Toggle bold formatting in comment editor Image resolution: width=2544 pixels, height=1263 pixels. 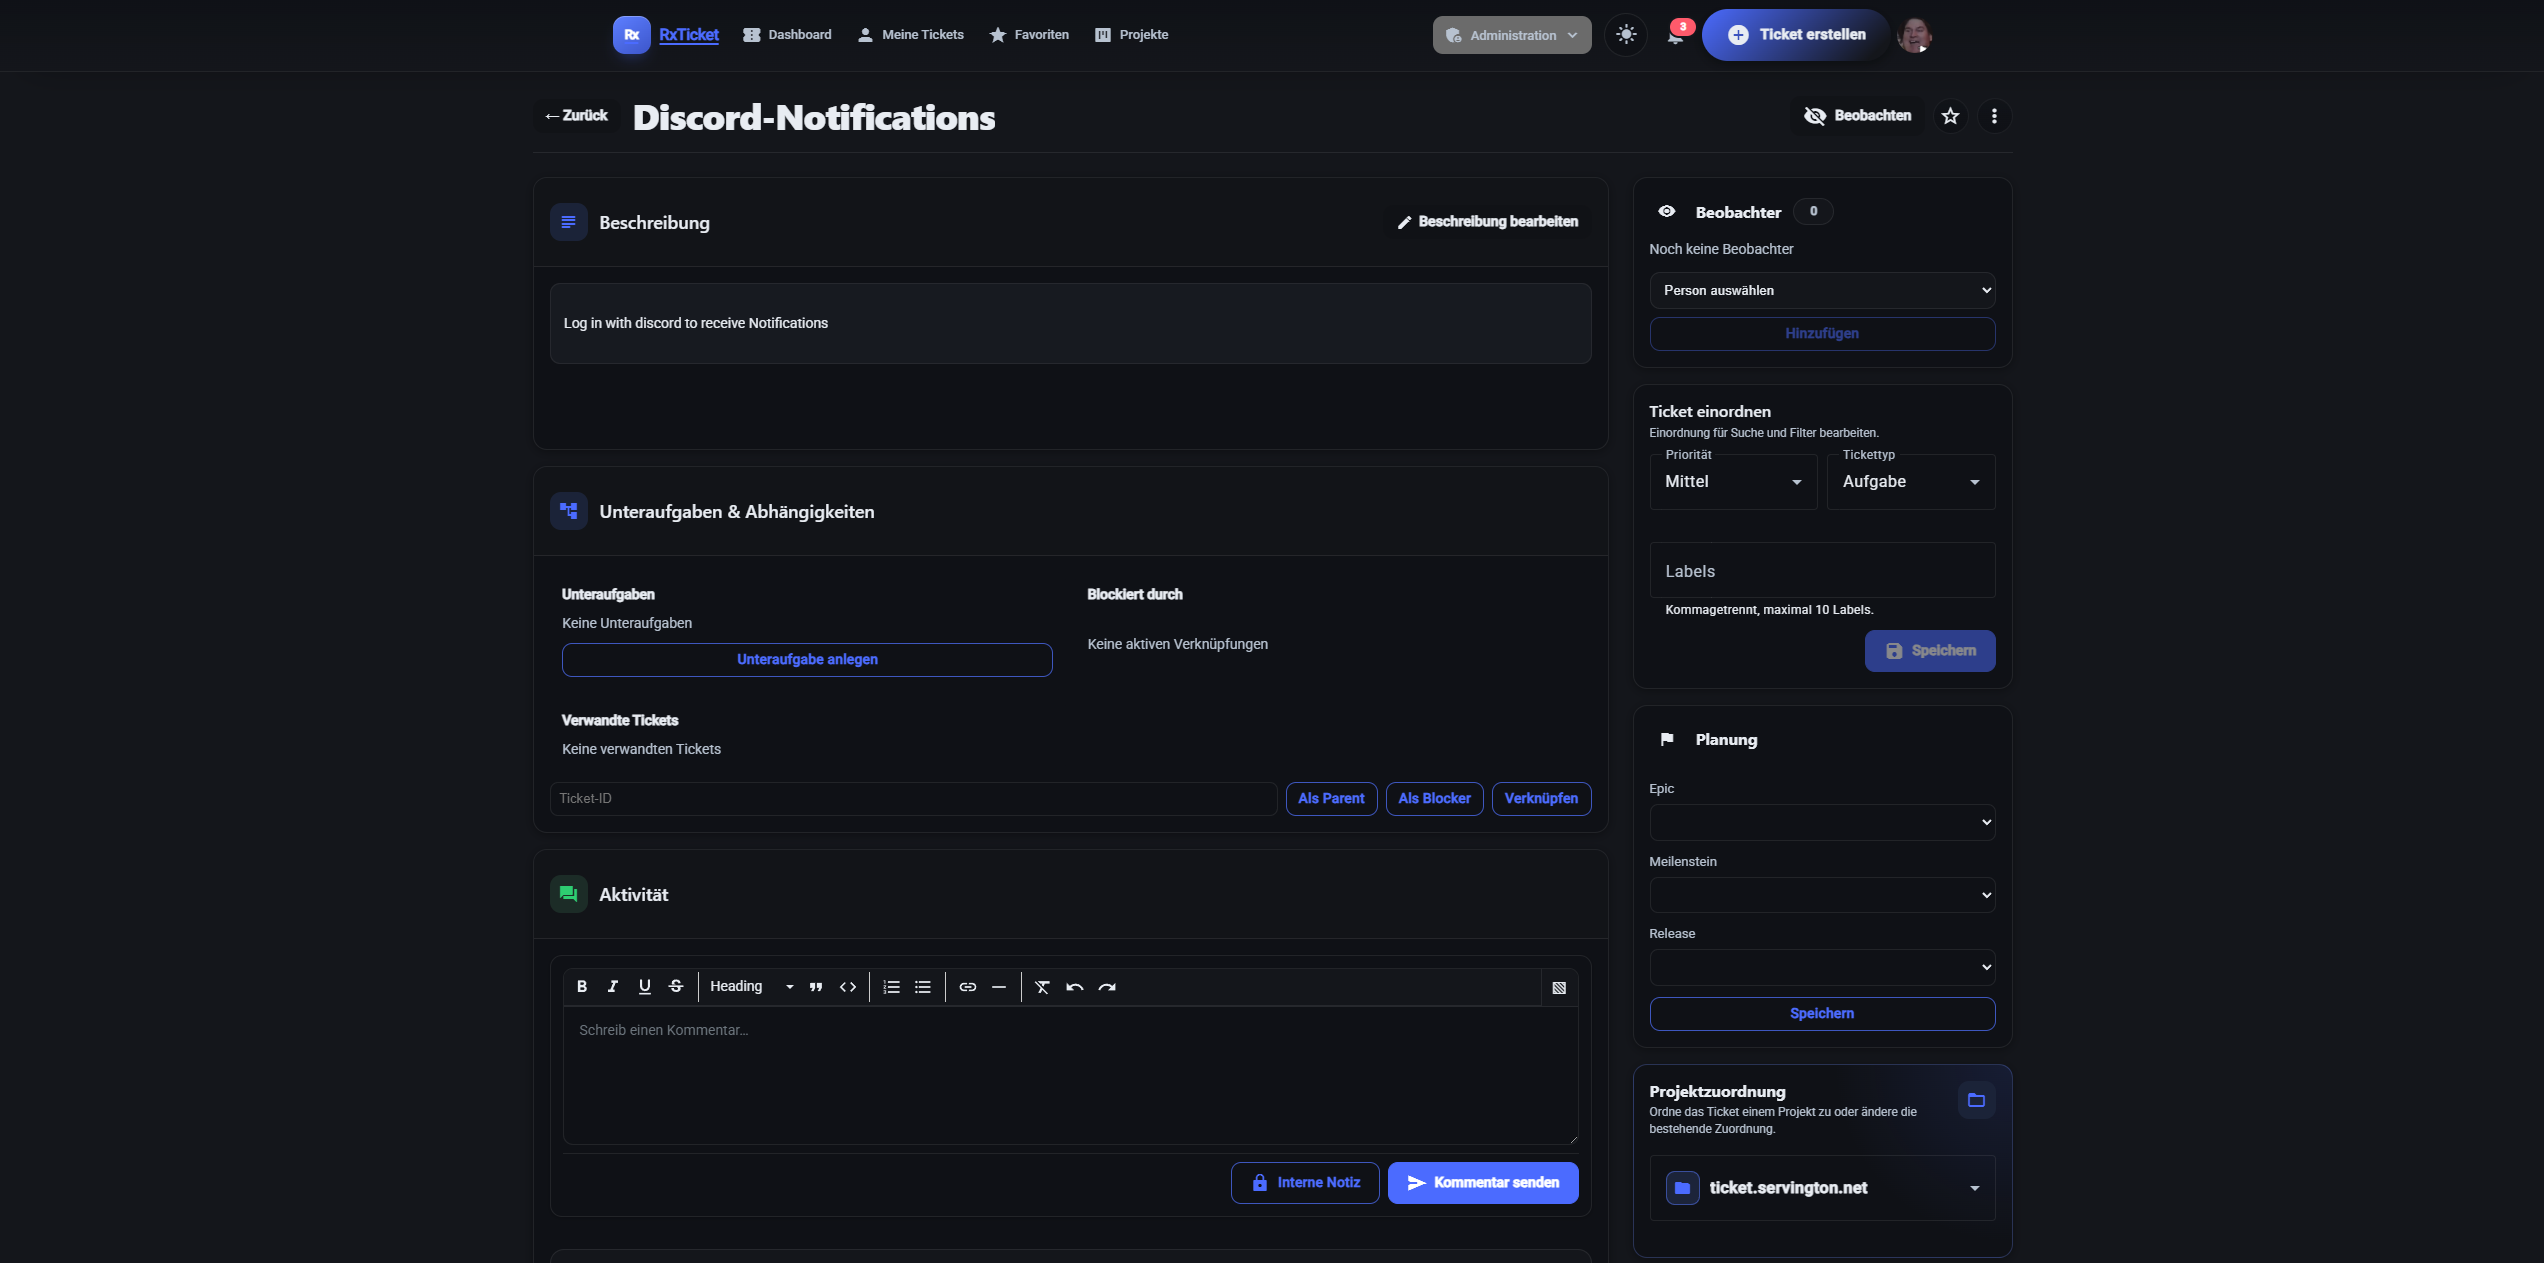(x=582, y=987)
